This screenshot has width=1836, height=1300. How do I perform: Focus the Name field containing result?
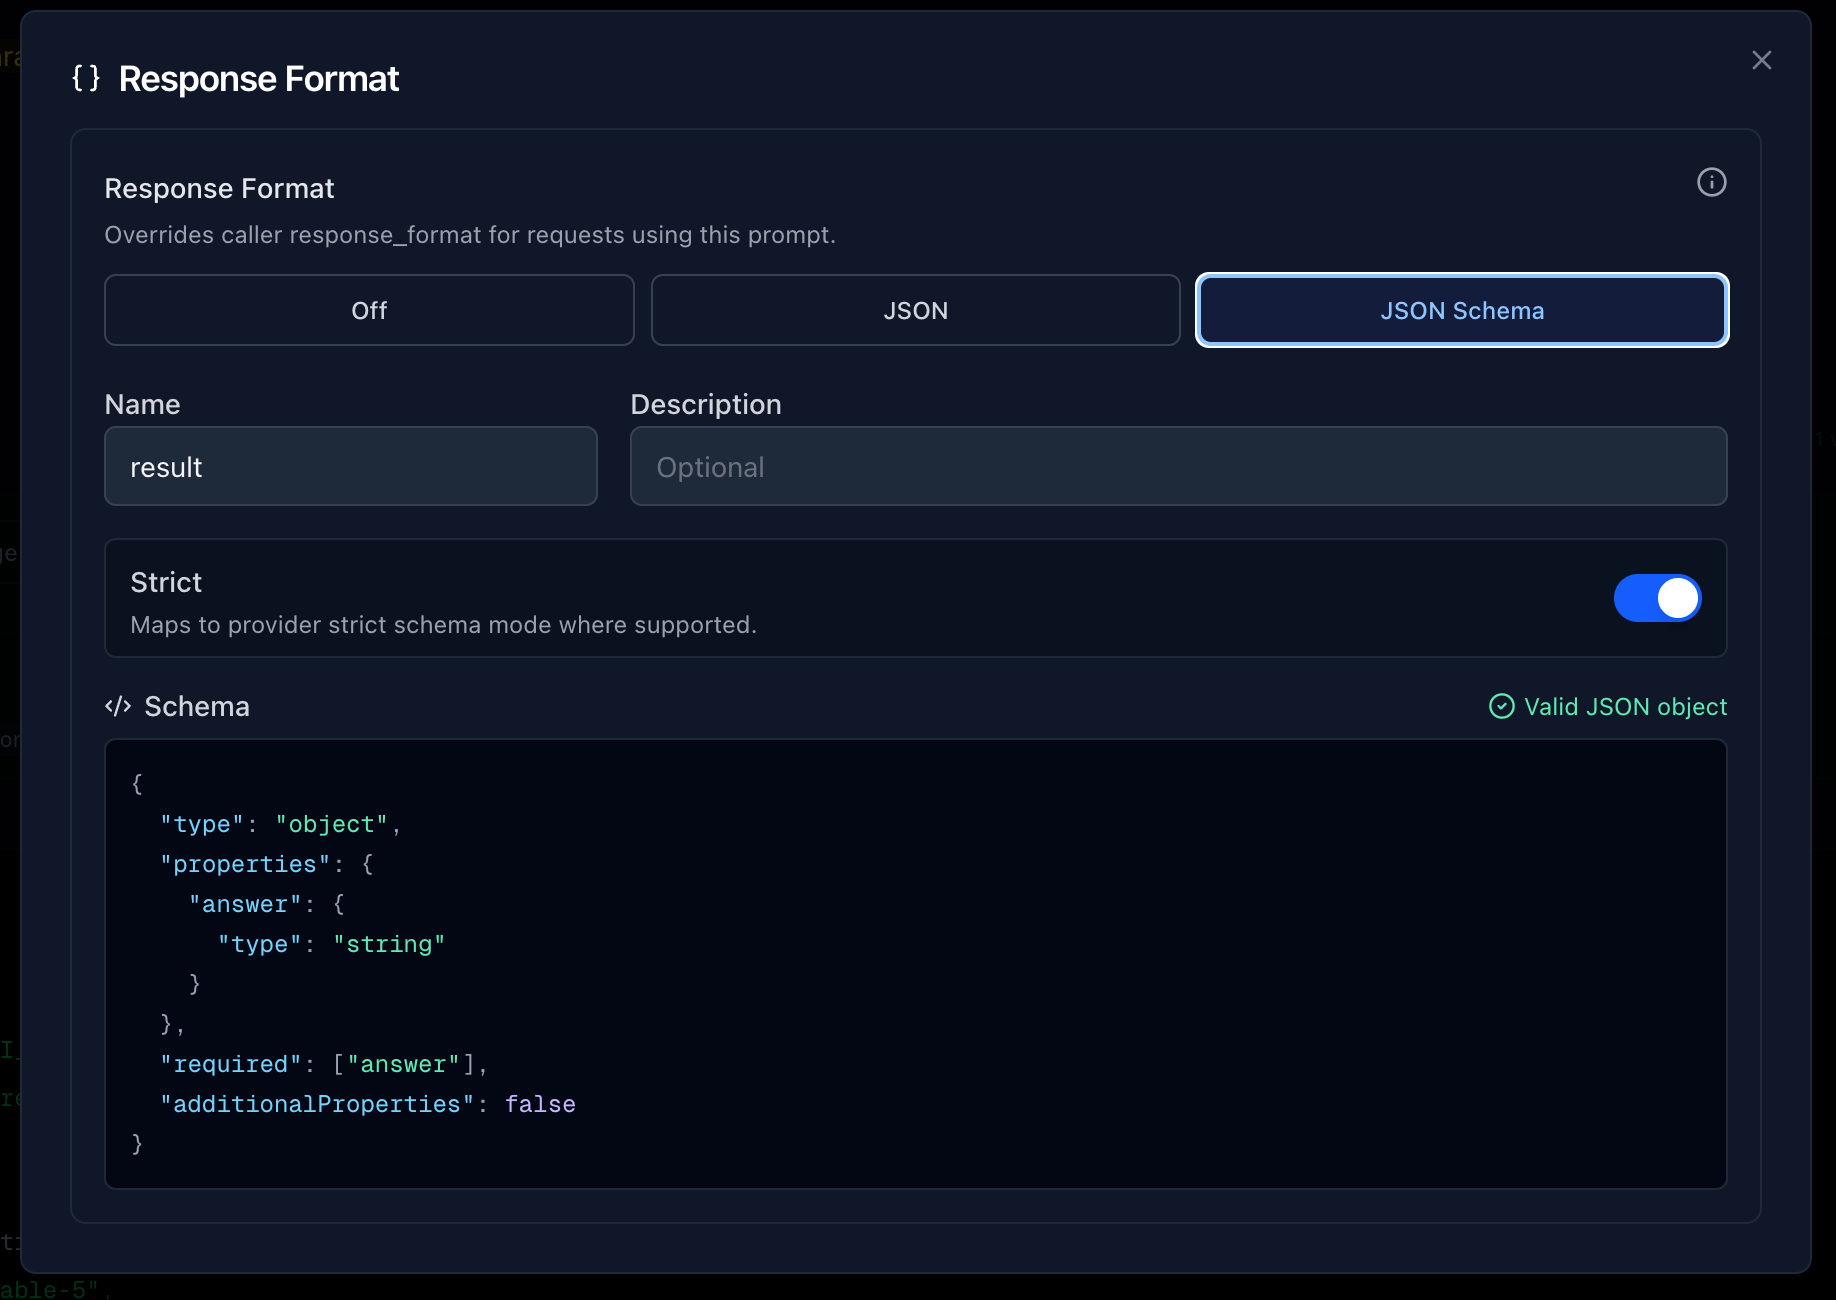[x=351, y=466]
